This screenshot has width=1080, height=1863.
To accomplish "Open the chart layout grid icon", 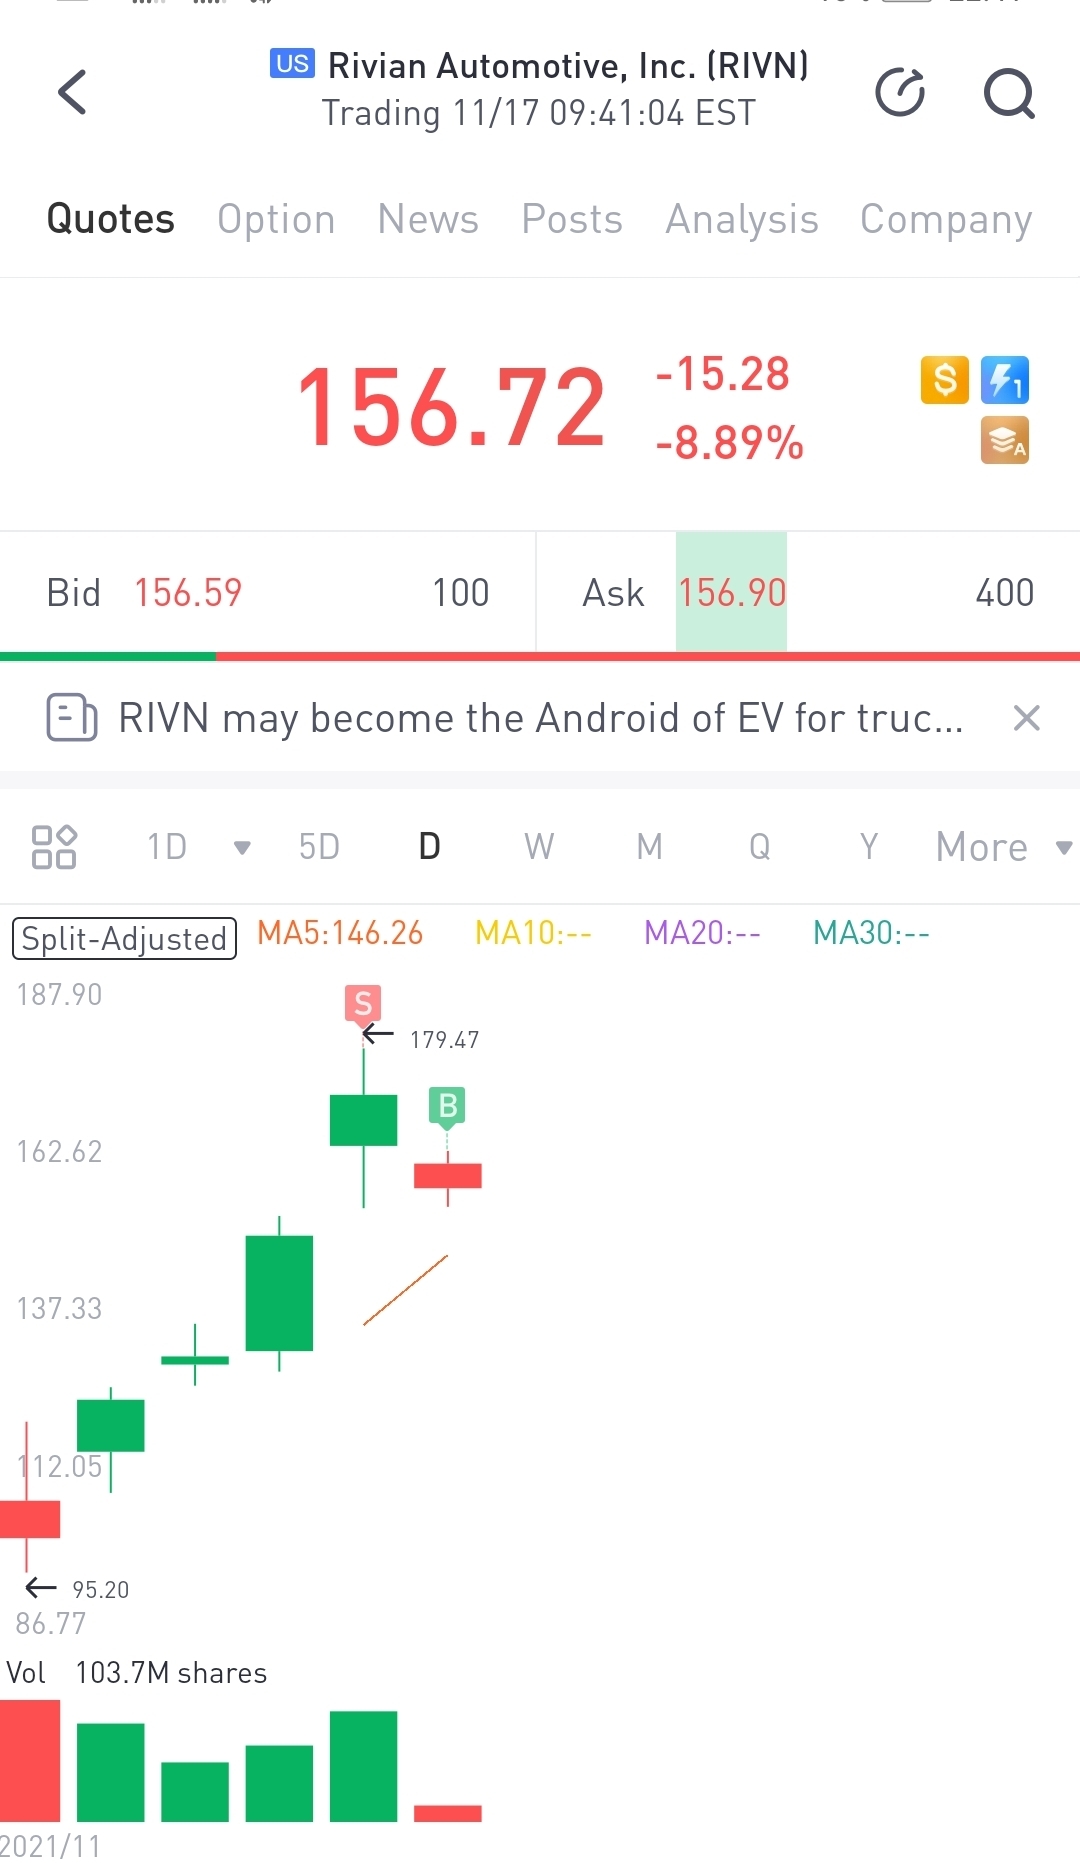I will [x=54, y=846].
